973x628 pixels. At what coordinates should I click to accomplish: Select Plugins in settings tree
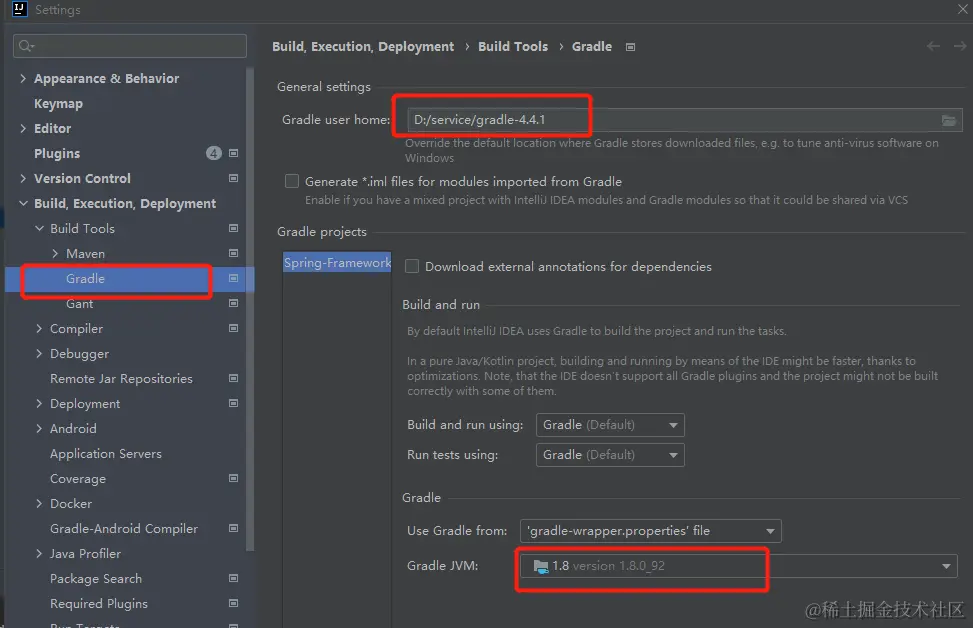point(57,153)
